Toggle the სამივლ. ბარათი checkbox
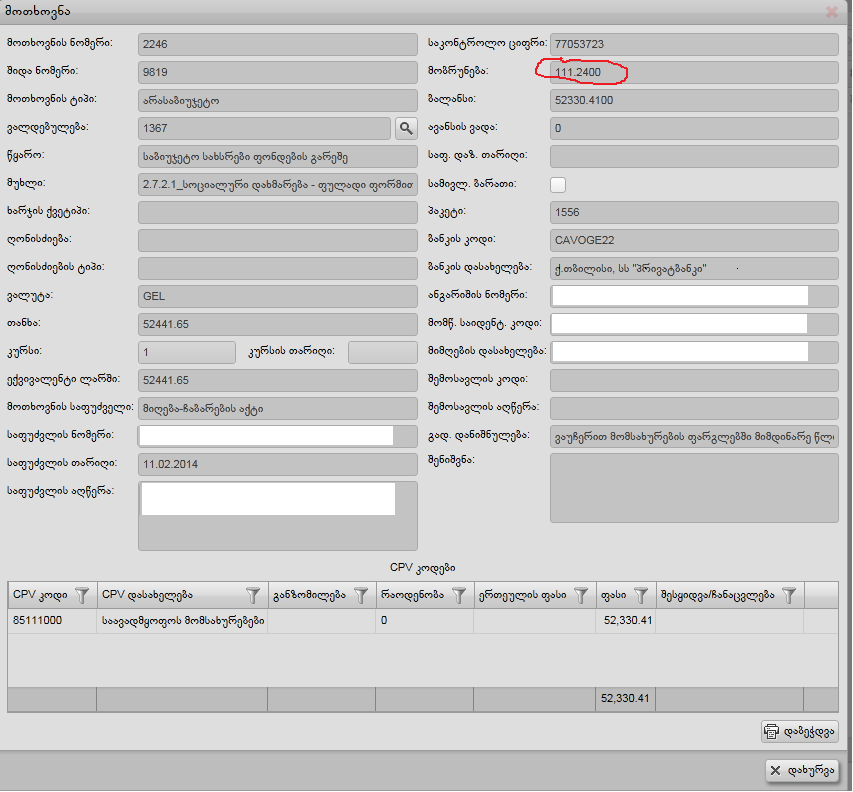Image resolution: width=853 pixels, height=792 pixels. pyautogui.click(x=558, y=184)
